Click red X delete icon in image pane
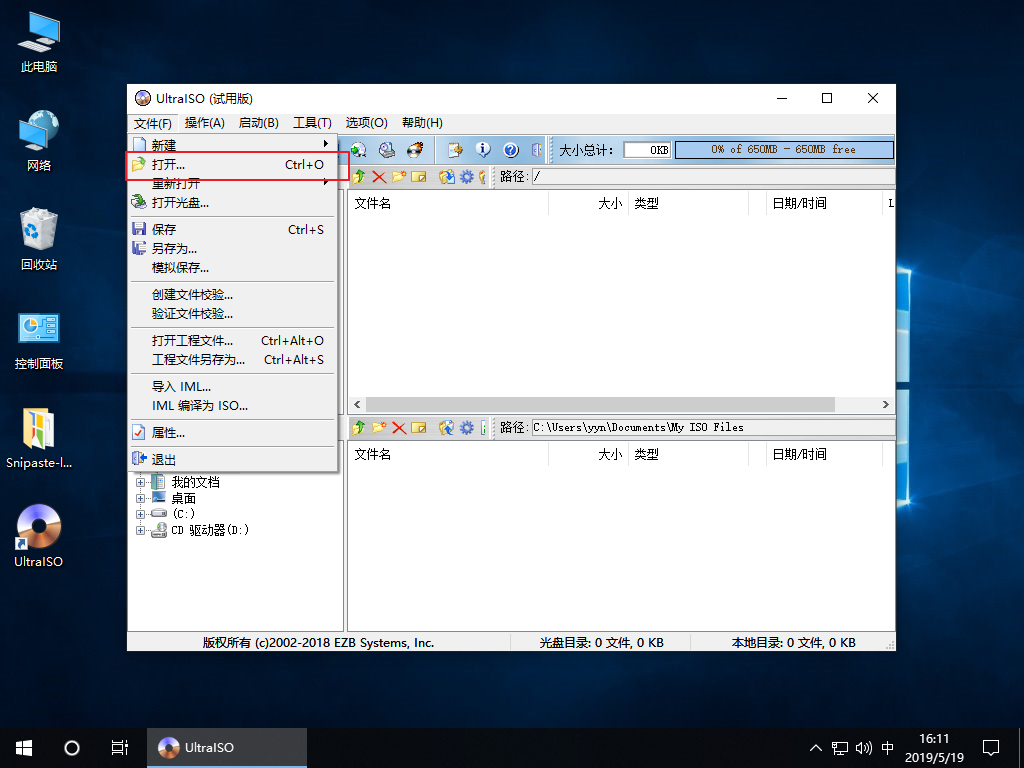Image resolution: width=1024 pixels, height=768 pixels. click(x=379, y=176)
